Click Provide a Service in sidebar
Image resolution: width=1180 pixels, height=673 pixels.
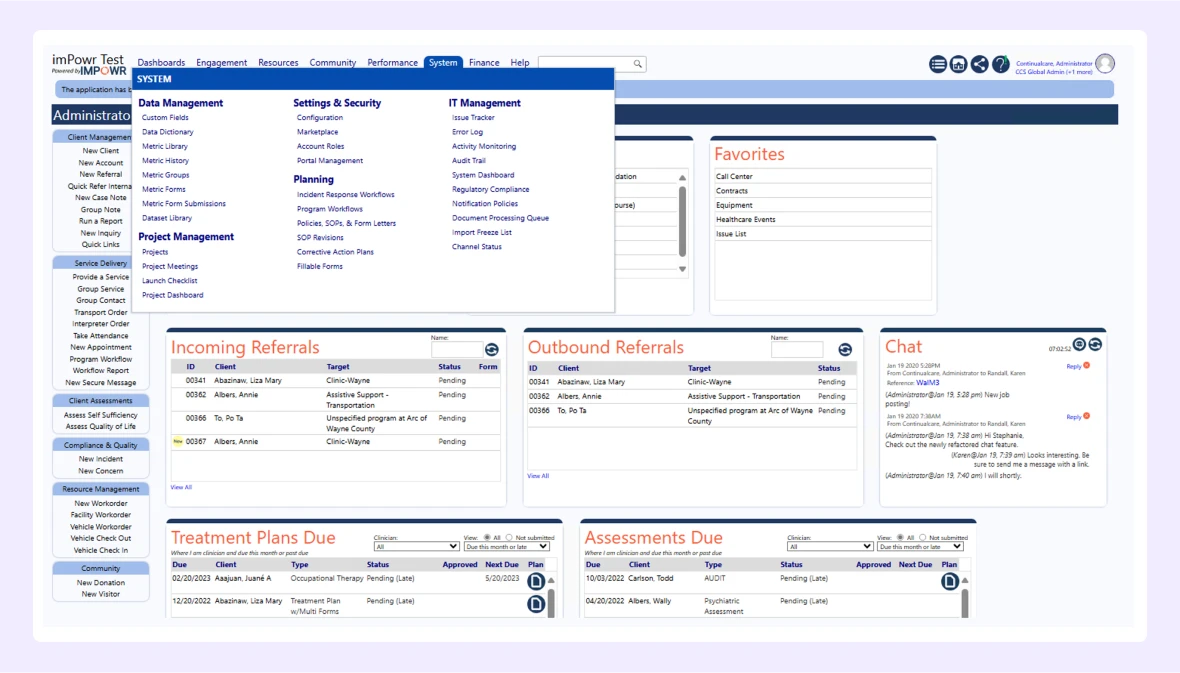point(101,277)
